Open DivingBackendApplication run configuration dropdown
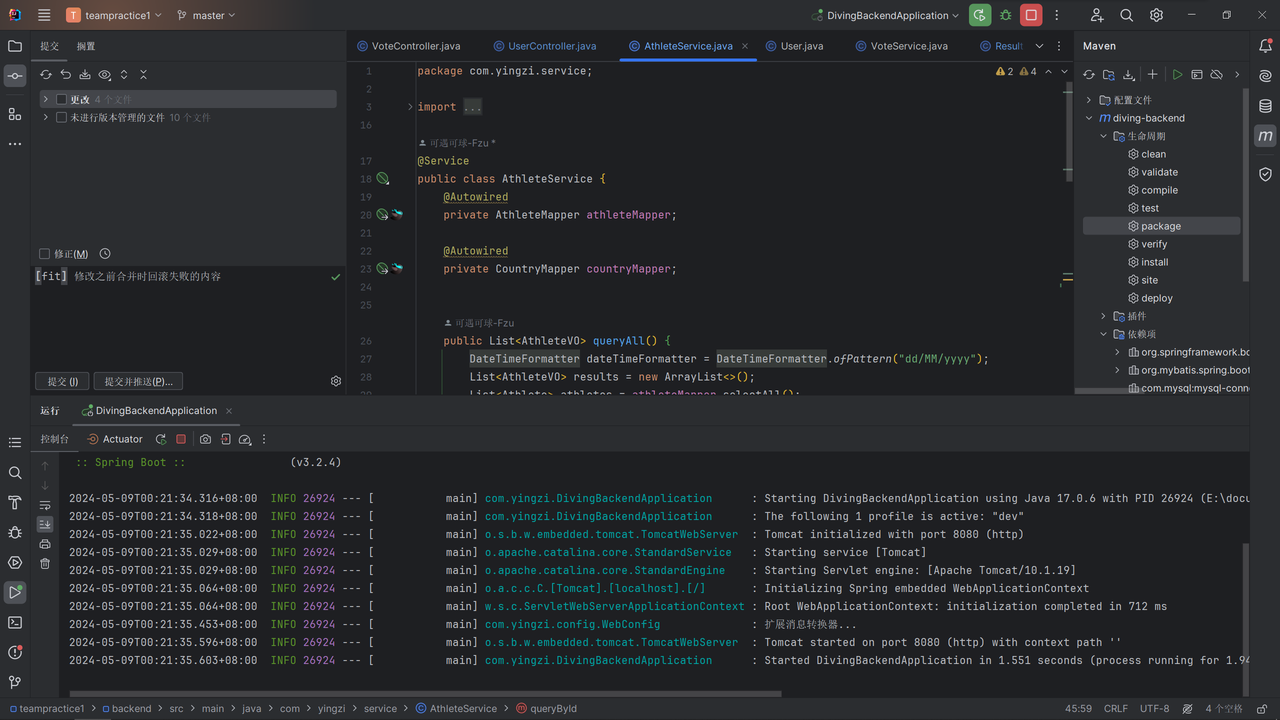The height and width of the screenshot is (720, 1280). point(886,15)
